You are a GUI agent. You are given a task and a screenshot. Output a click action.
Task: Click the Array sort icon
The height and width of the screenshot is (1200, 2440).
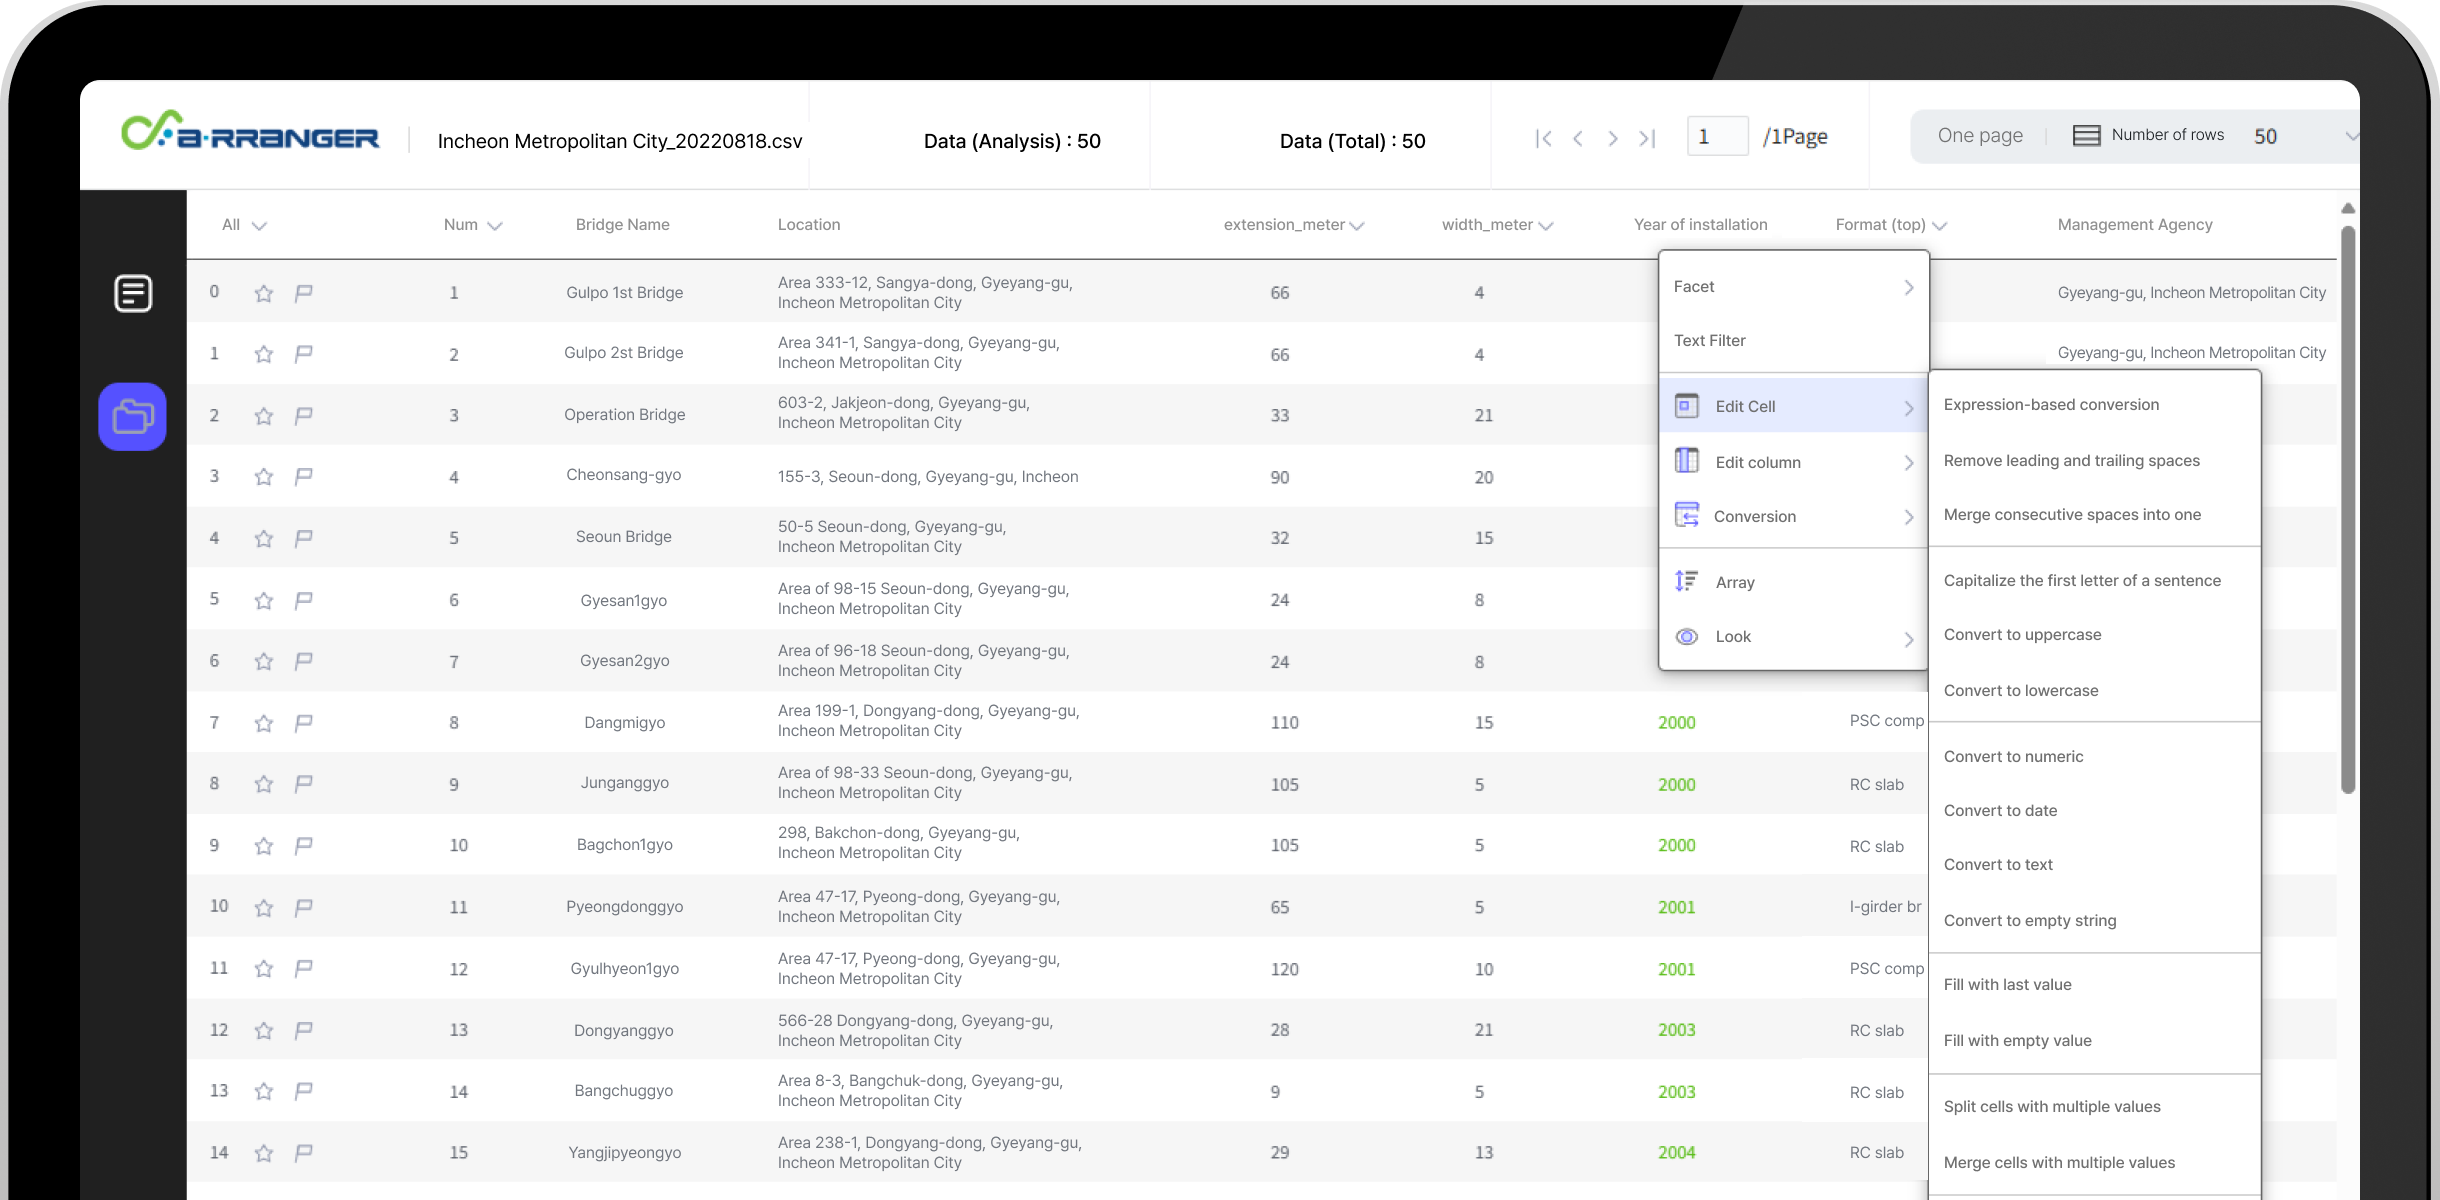1687,581
